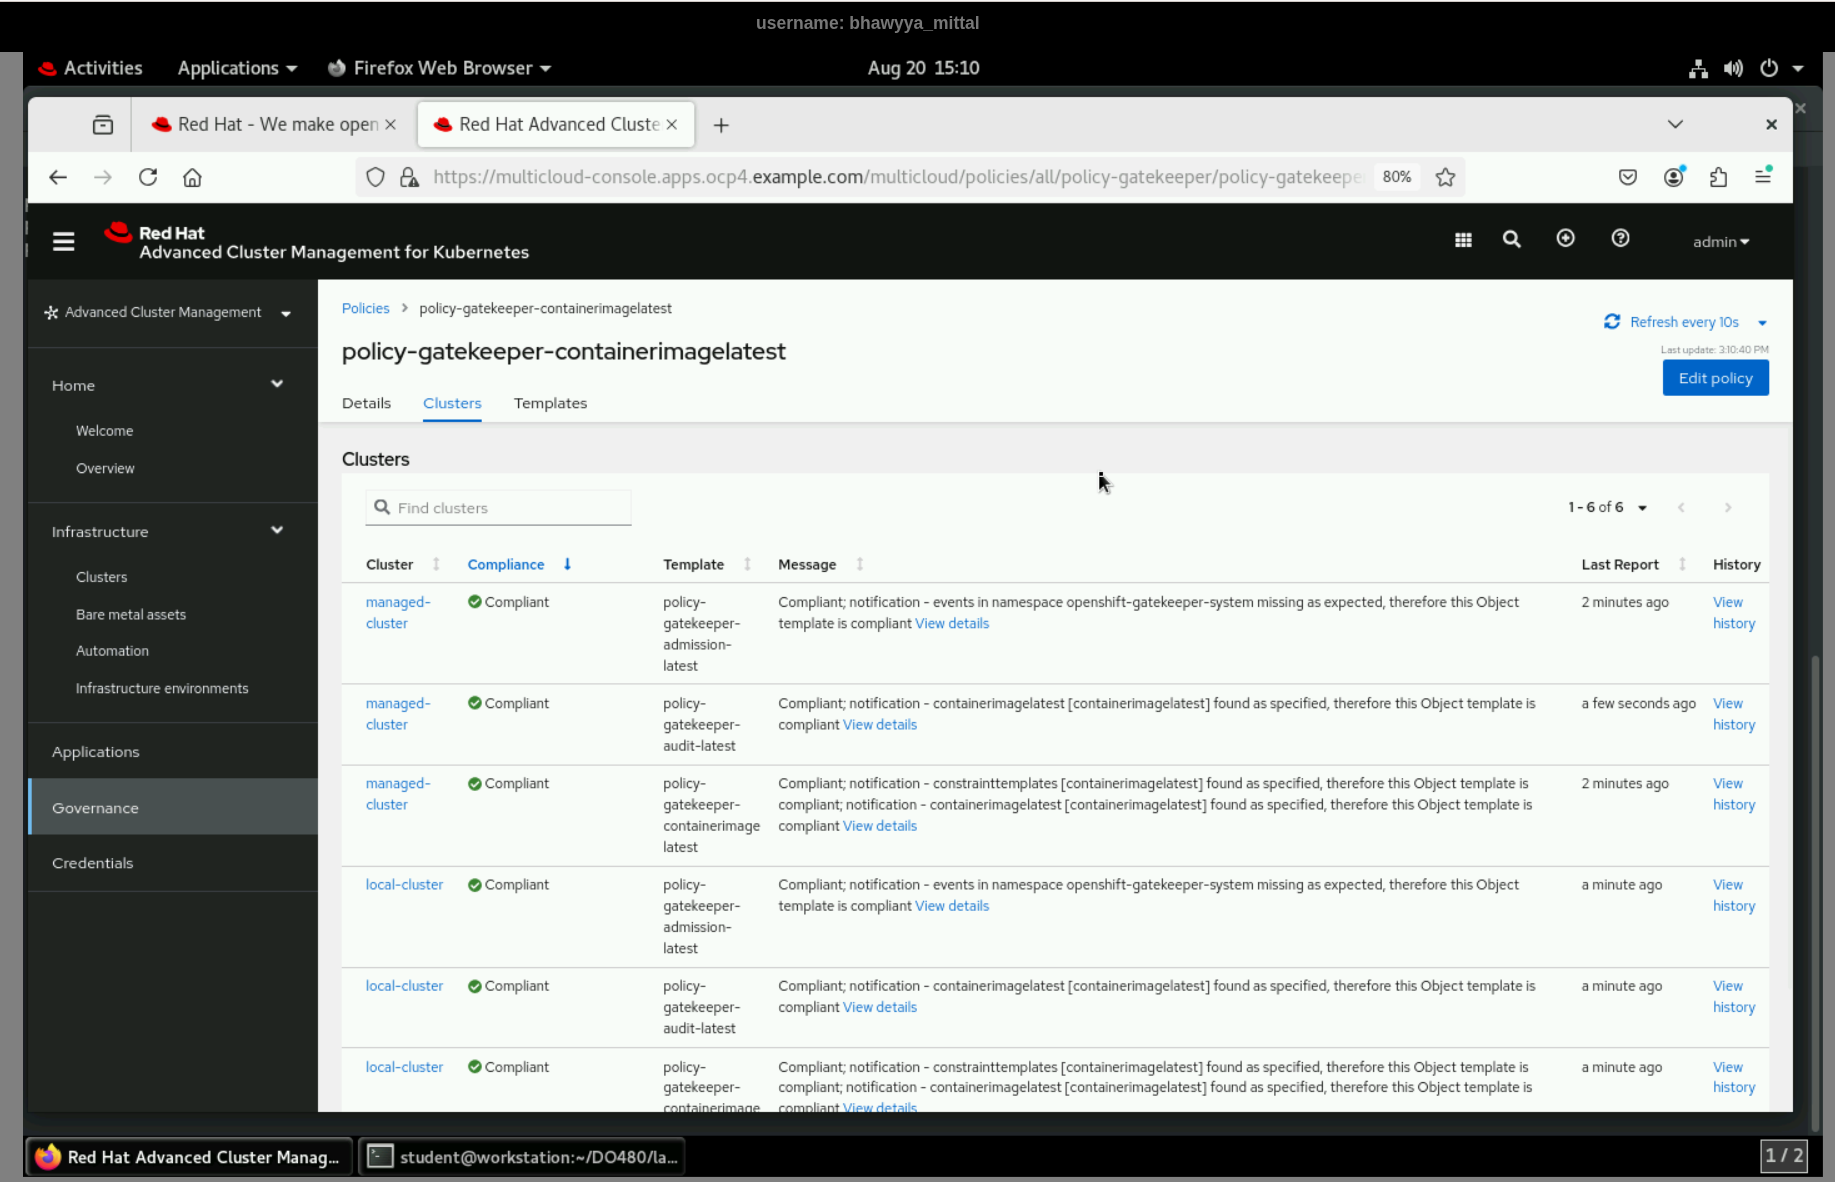The image size is (1835, 1182).
Task: Open the Refresh every 10s dropdown
Action: [1762, 322]
